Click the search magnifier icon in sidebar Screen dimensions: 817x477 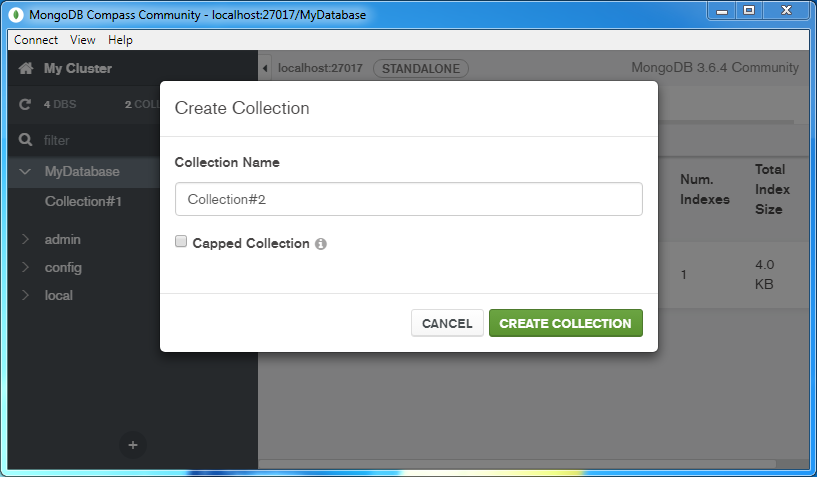point(25,140)
